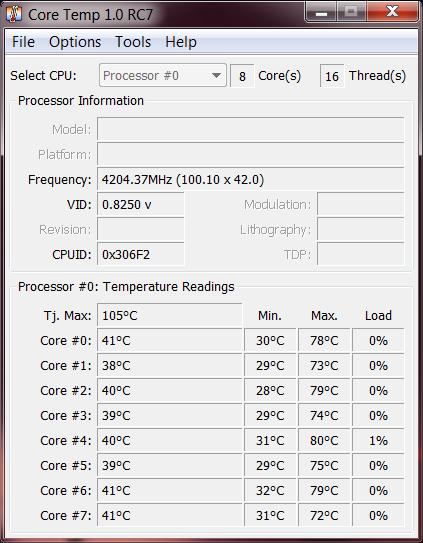423x543 pixels.
Task: Click the disabled maximize button
Action: coord(351,12)
